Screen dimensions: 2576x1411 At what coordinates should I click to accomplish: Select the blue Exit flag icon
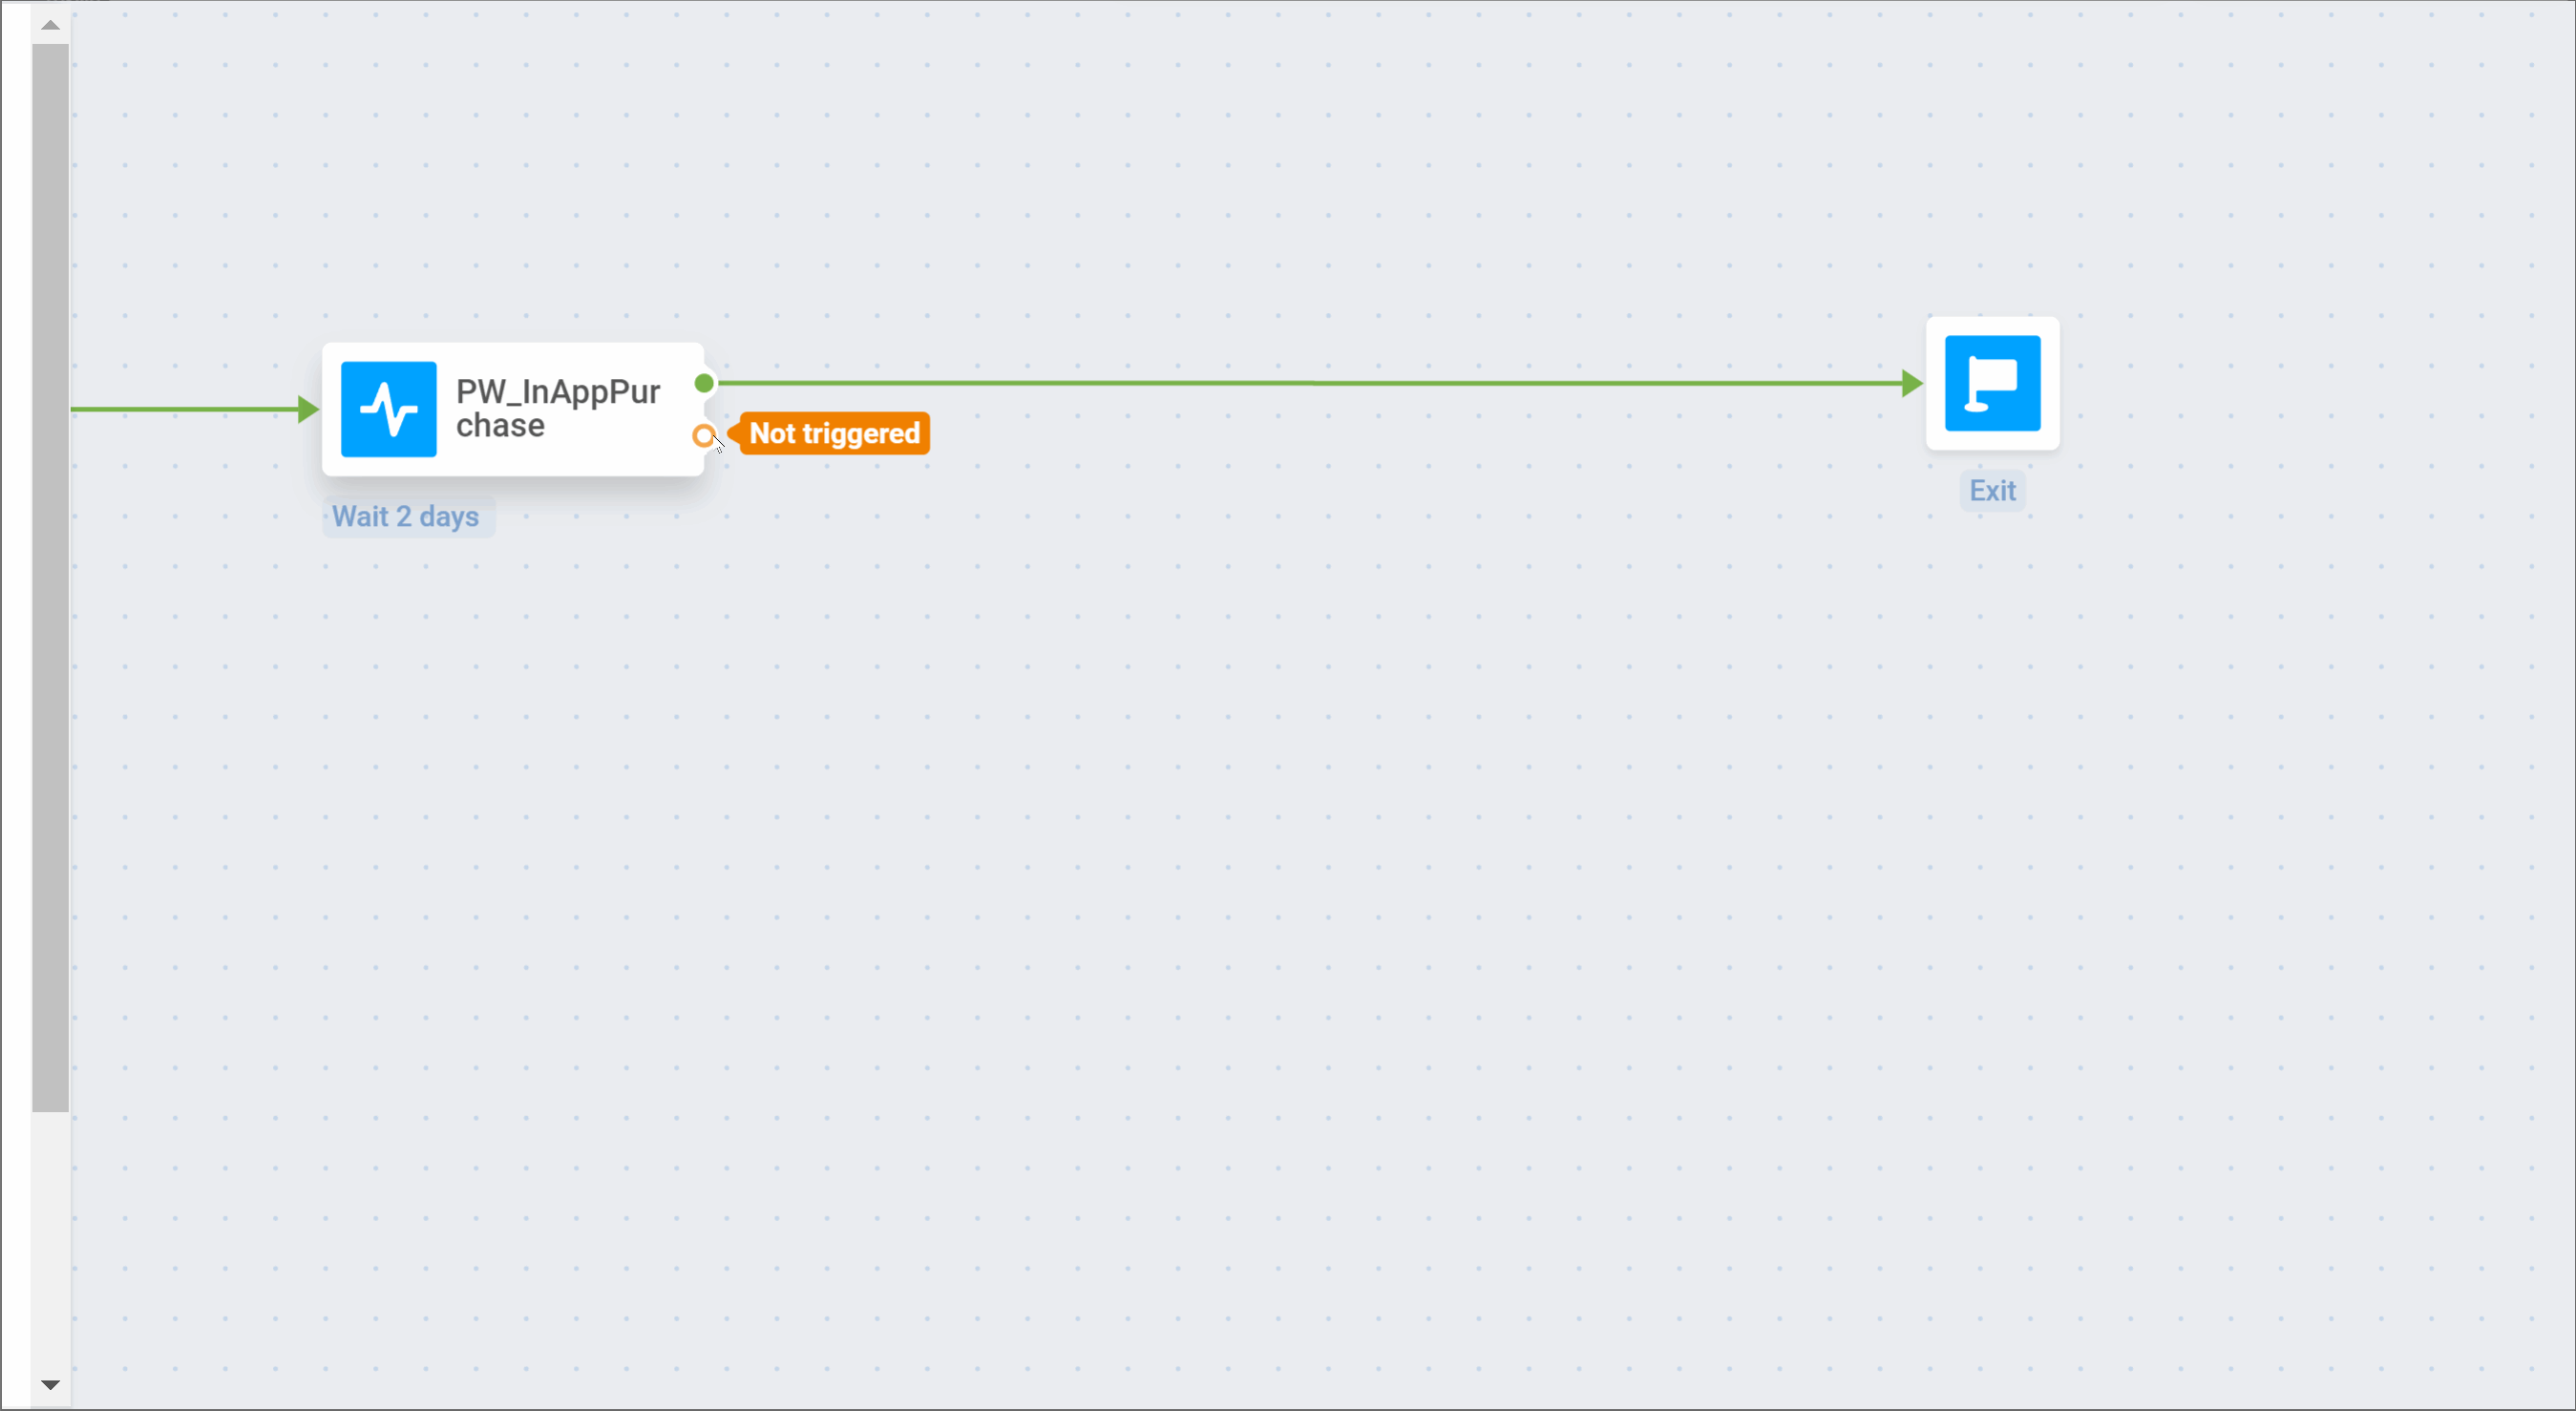click(x=1992, y=383)
